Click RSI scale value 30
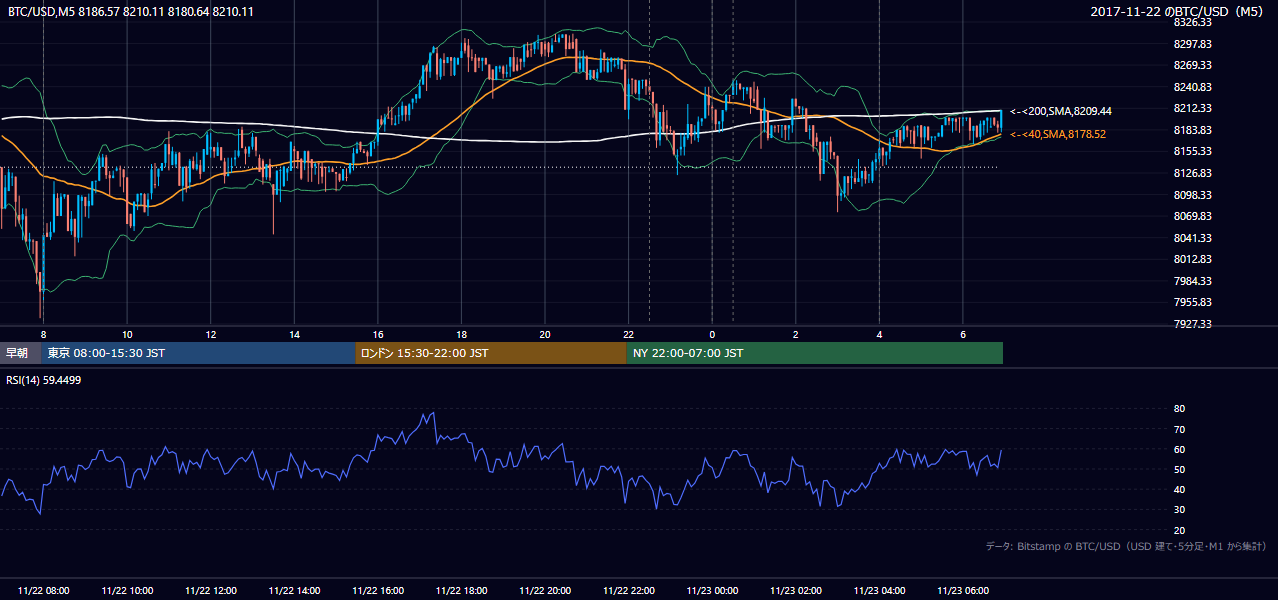Viewport: 1278px width, 600px height. click(x=1179, y=510)
